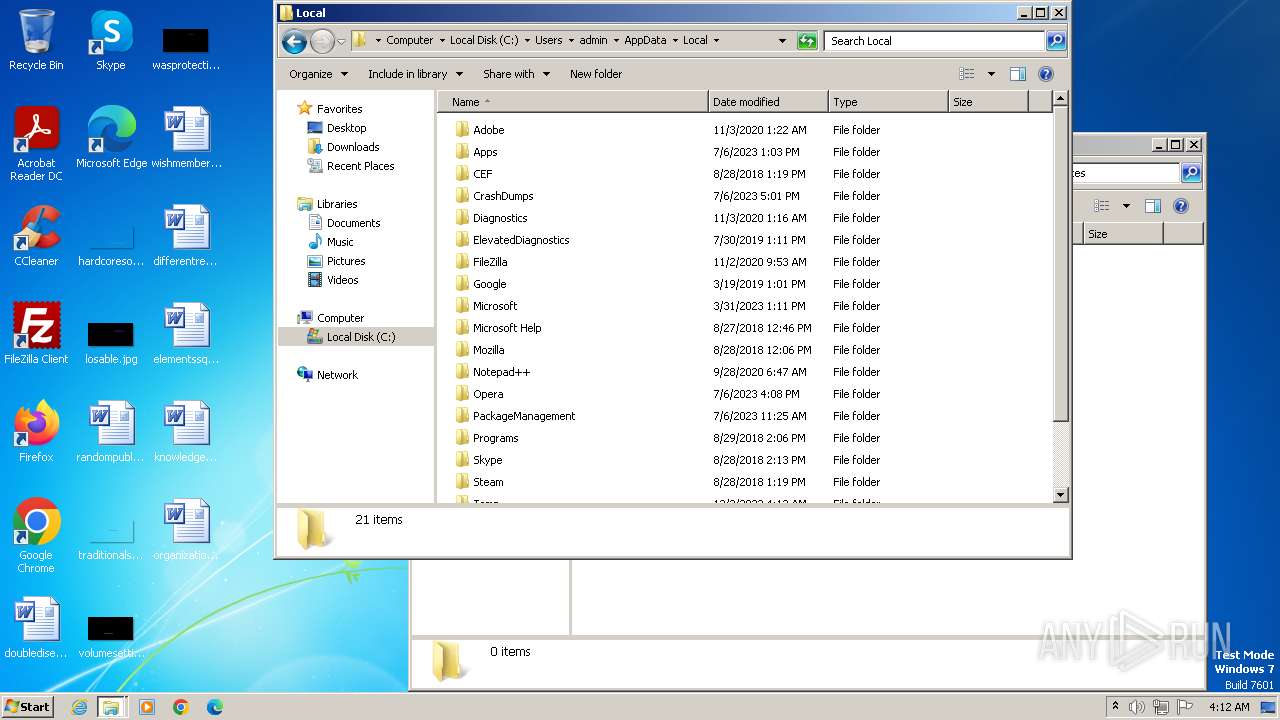This screenshot has width=1280, height=720.
Task: Open Windows Media Player from the taskbar
Action: (147, 707)
